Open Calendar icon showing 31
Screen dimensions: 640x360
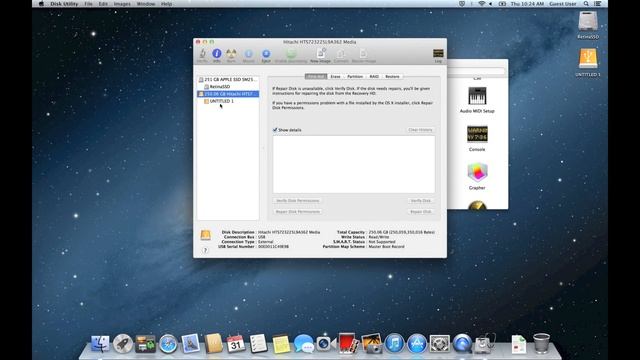(236, 344)
